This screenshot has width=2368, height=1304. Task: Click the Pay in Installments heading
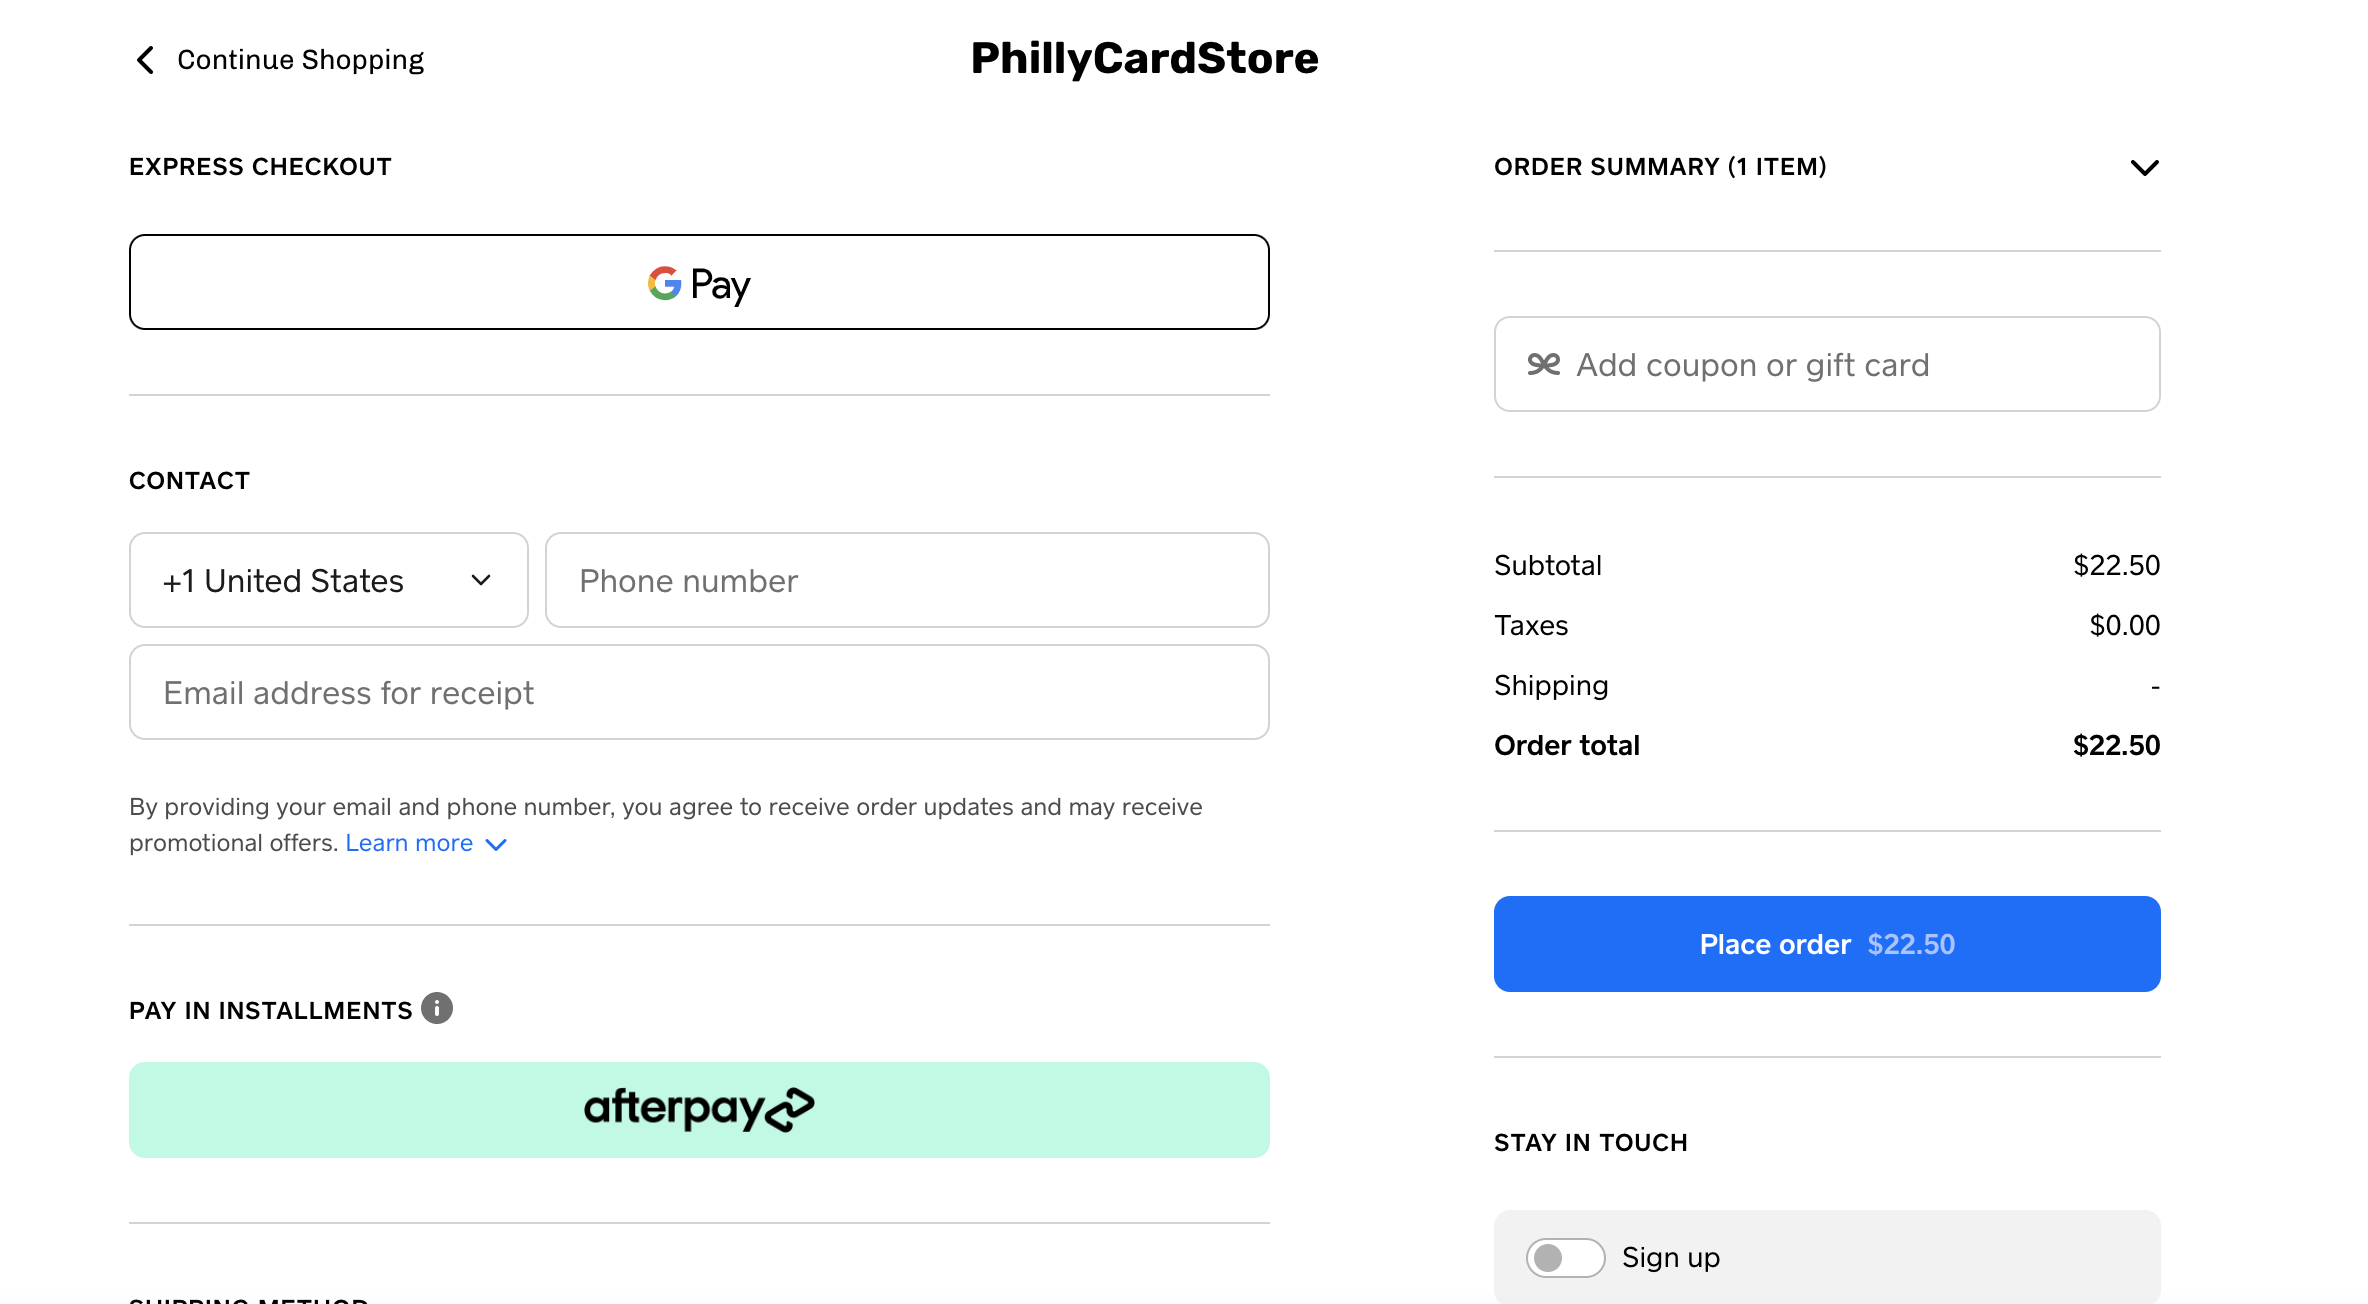pos(270,1011)
